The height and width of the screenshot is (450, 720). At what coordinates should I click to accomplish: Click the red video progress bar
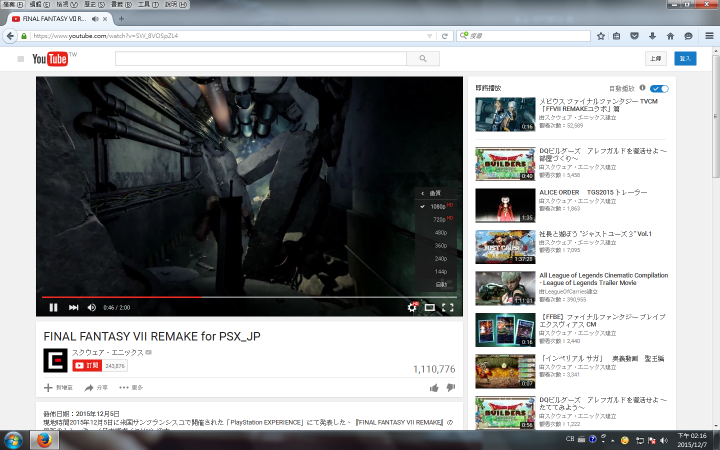(x=122, y=297)
